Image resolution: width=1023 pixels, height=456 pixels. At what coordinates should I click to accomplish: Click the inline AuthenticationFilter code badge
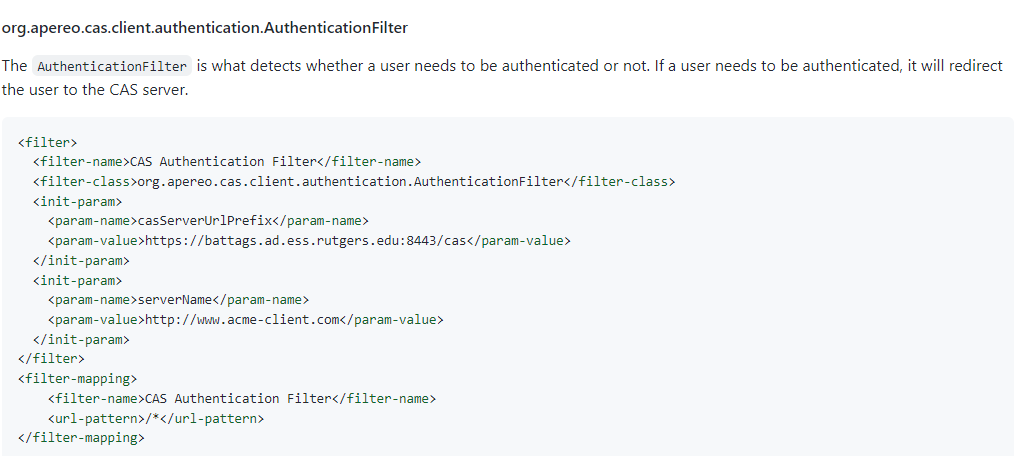click(x=111, y=66)
